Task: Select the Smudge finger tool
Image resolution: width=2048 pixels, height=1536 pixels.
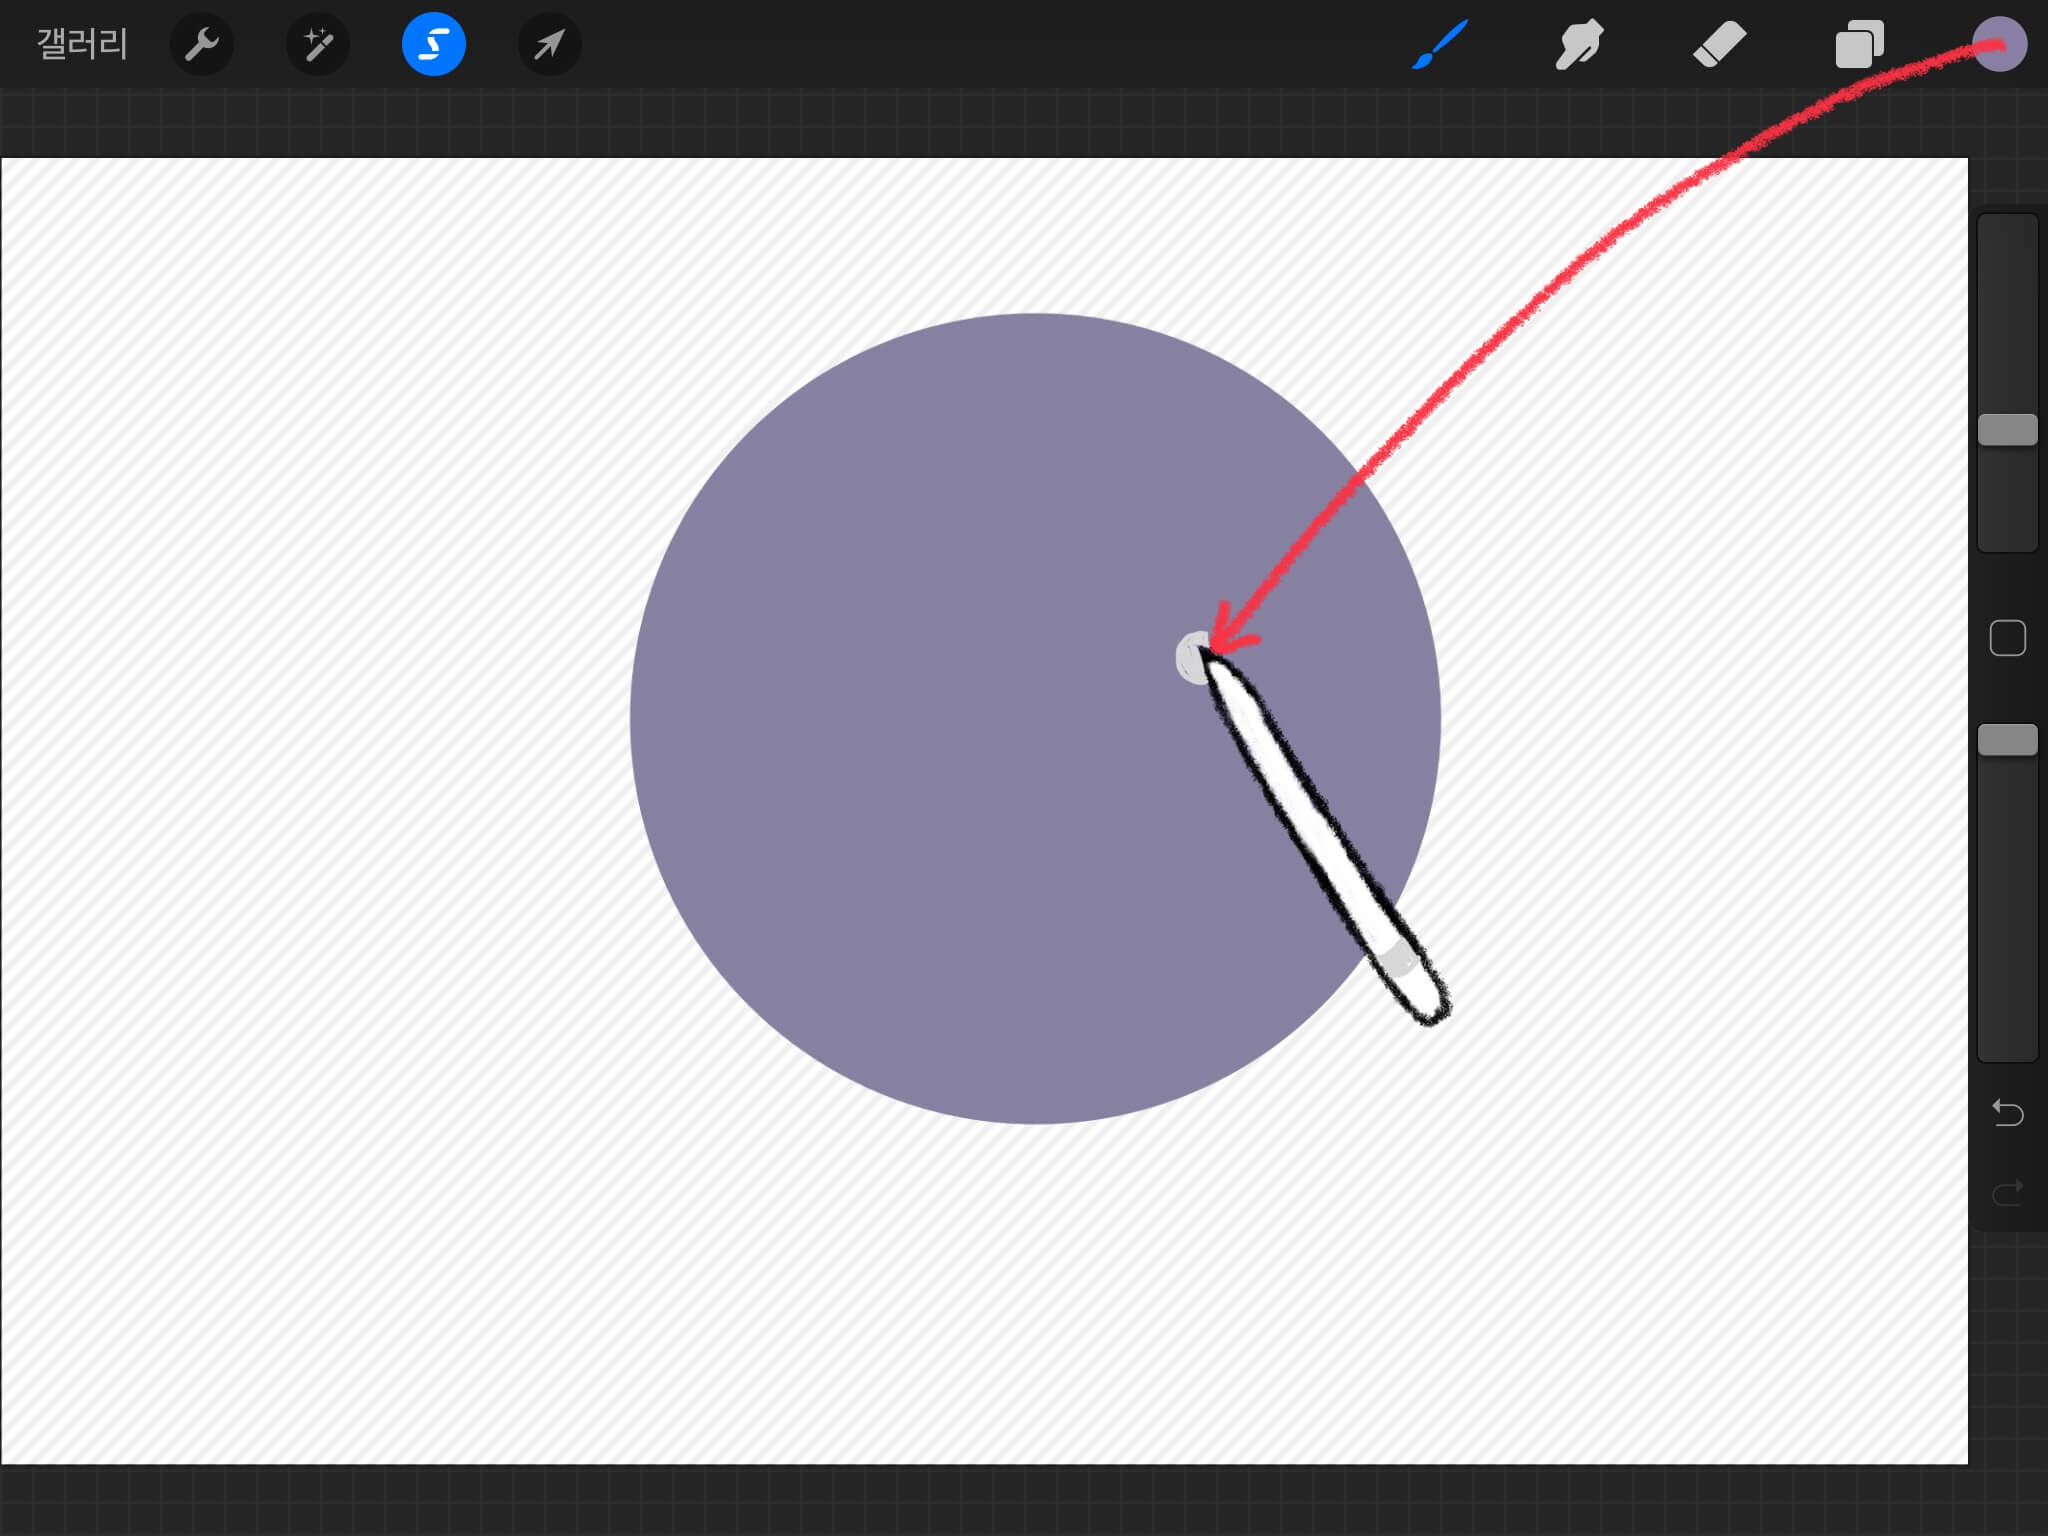Action: (x=1579, y=44)
